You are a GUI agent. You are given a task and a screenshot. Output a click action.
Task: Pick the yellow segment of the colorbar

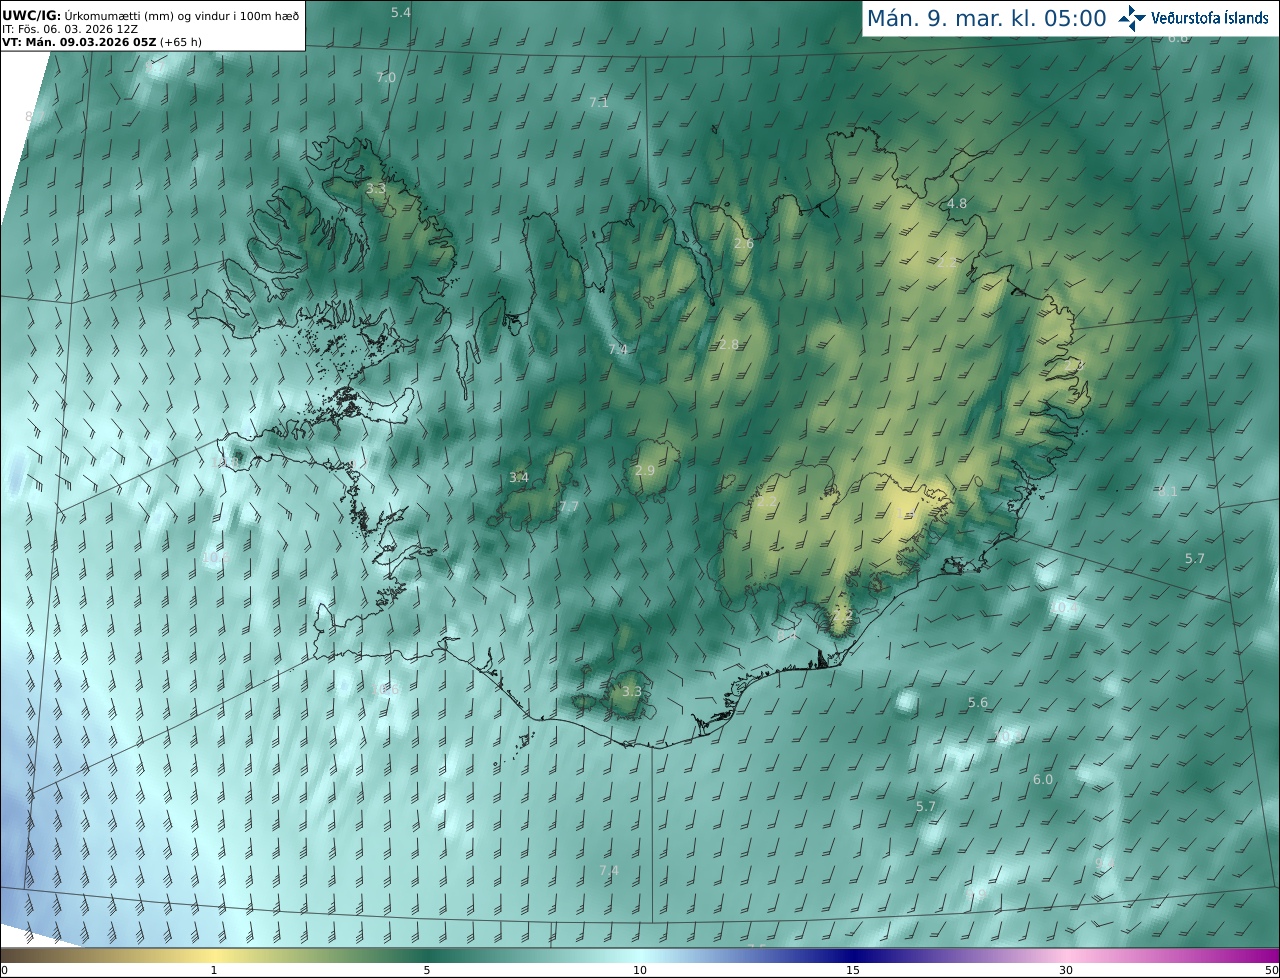(215, 955)
